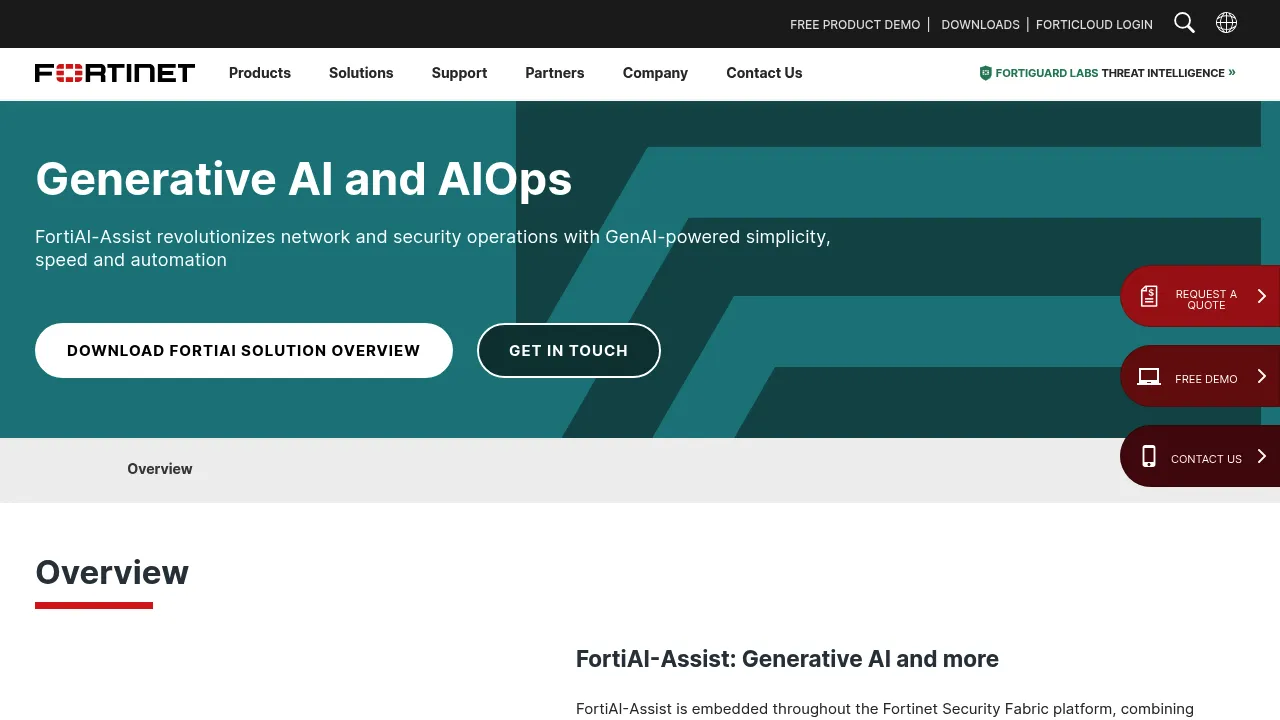Screen dimensions: 1280x720
Task: Click the FortiGuard Labs shield icon
Action: tap(985, 73)
